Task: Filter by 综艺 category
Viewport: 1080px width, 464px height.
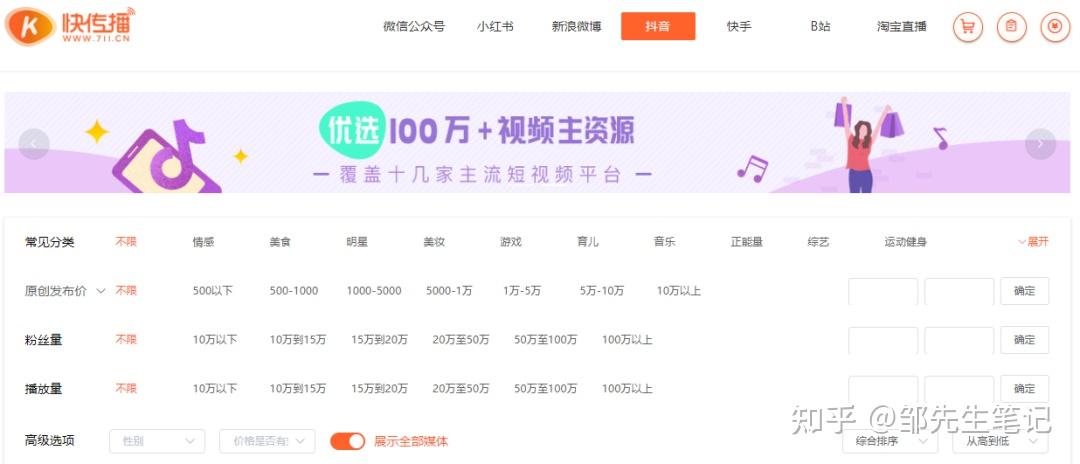Action: (819, 242)
